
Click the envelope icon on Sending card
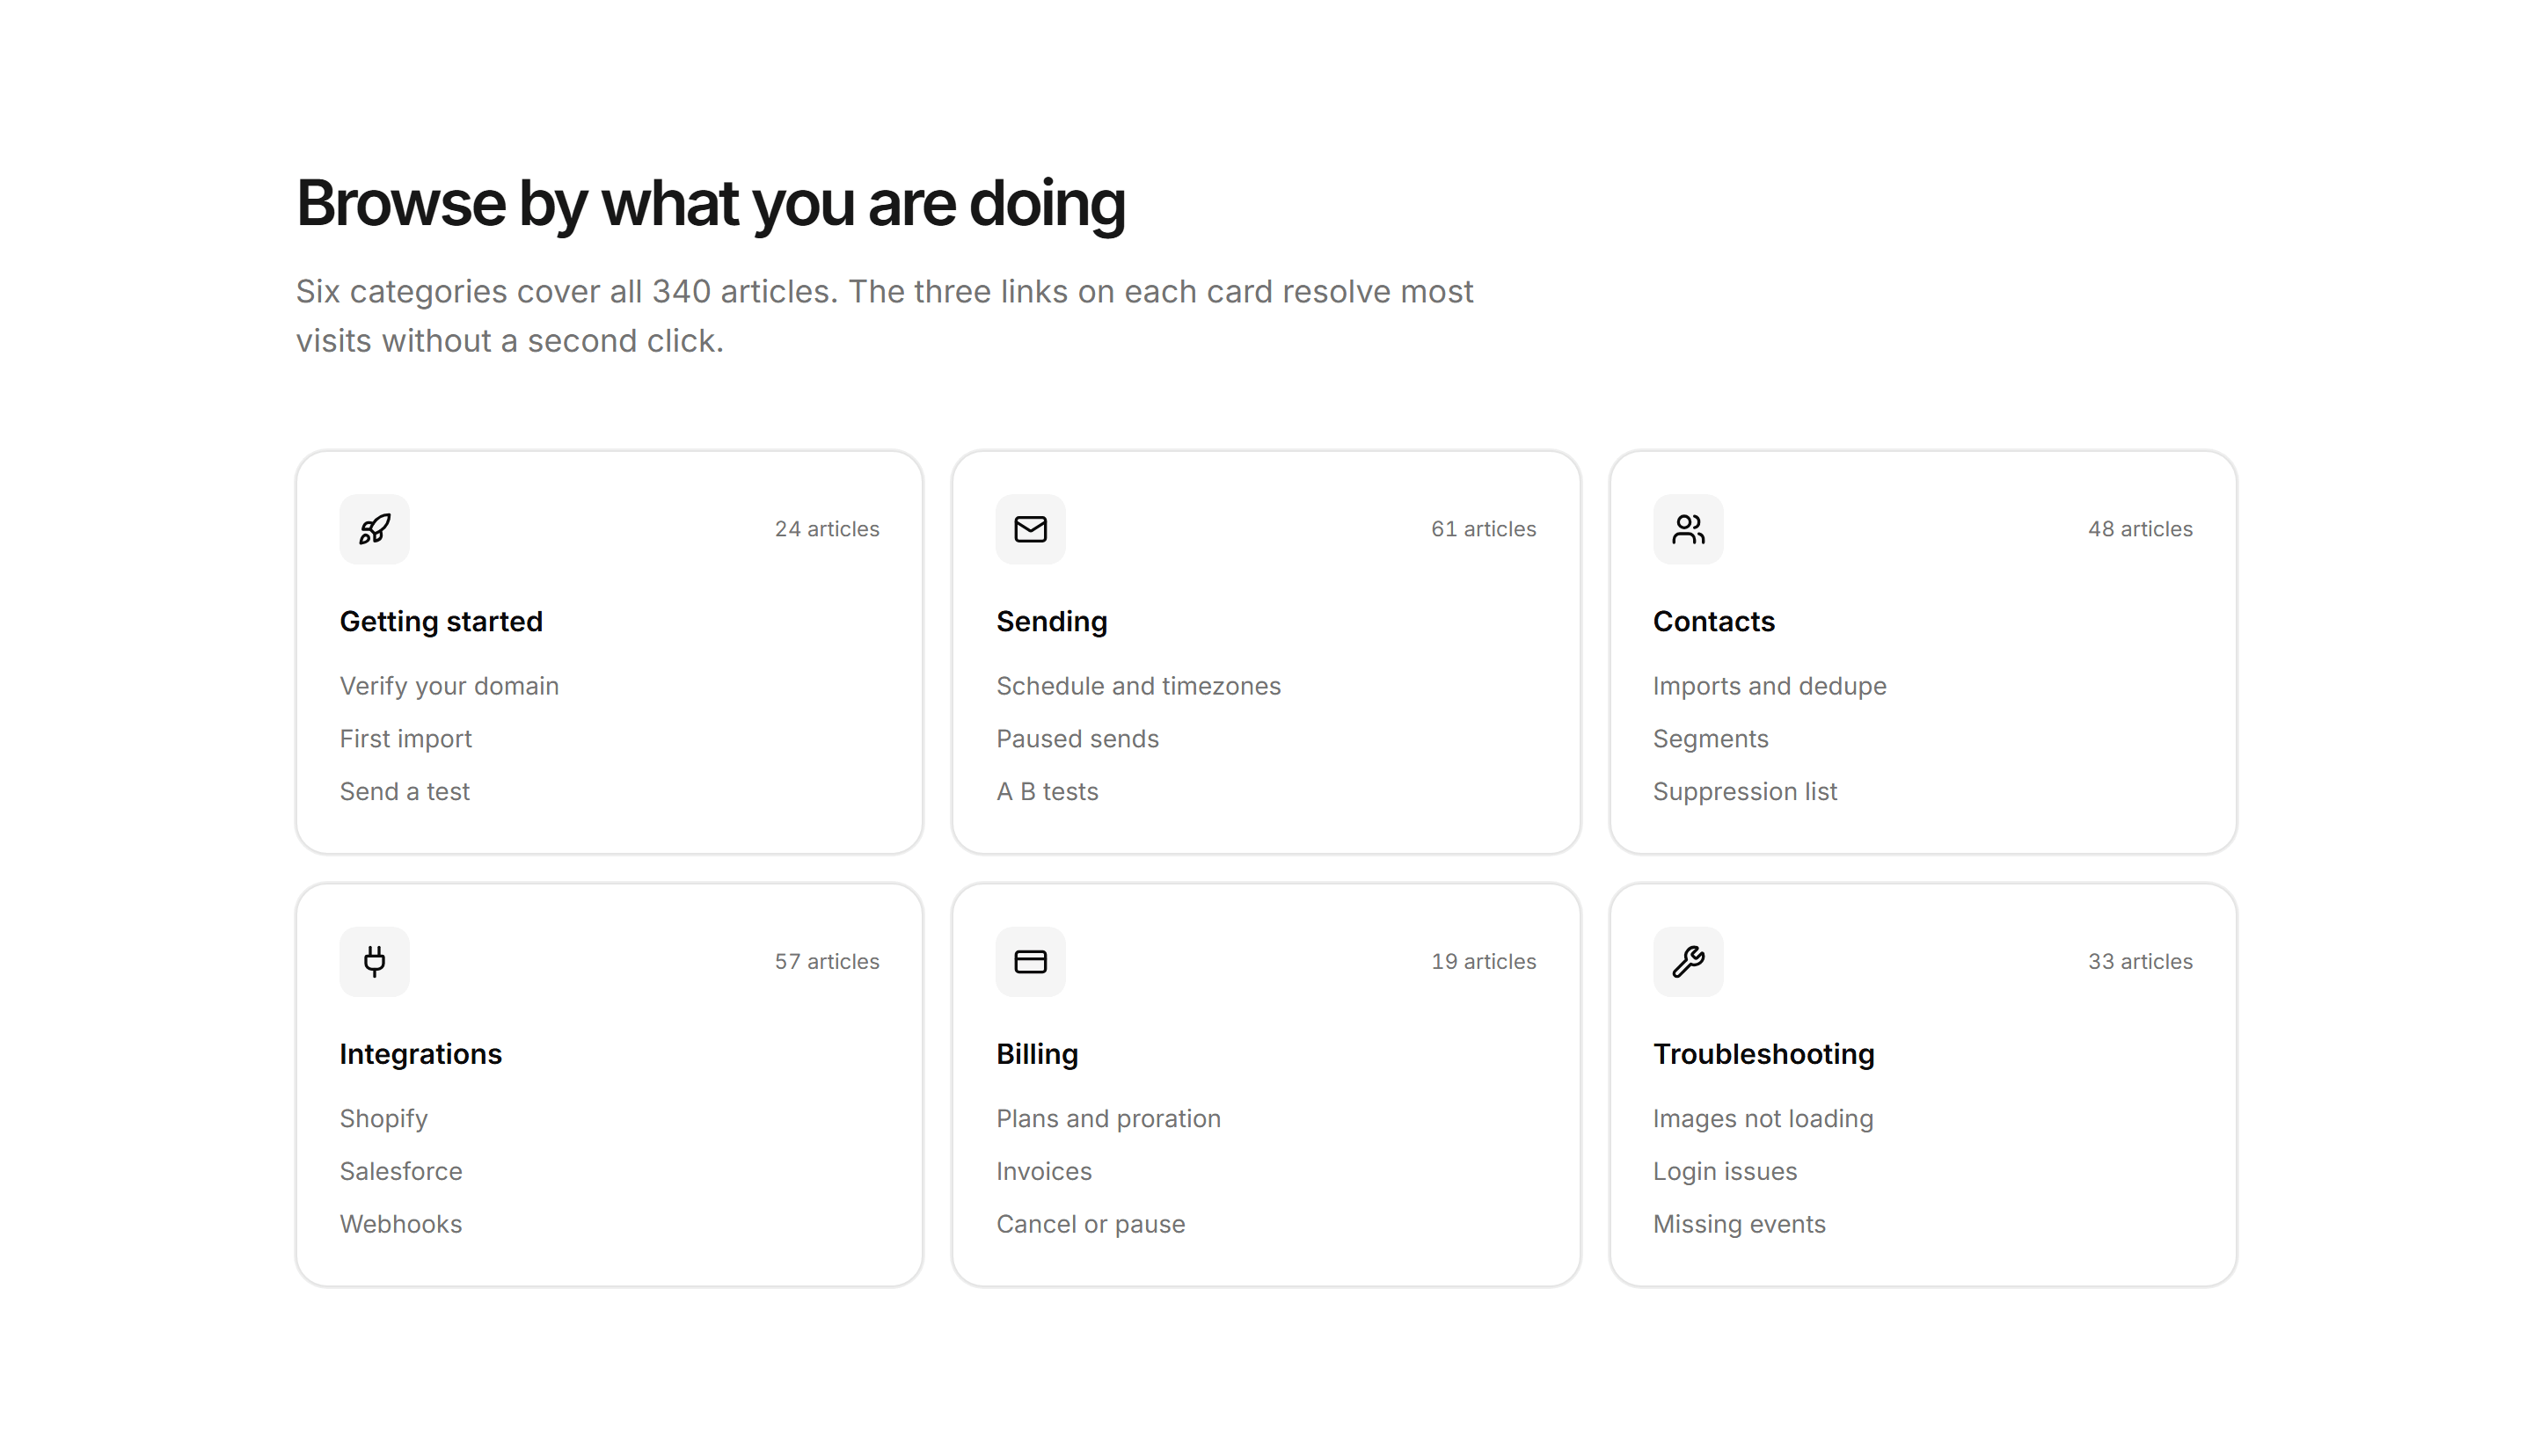pyautogui.click(x=1030, y=529)
